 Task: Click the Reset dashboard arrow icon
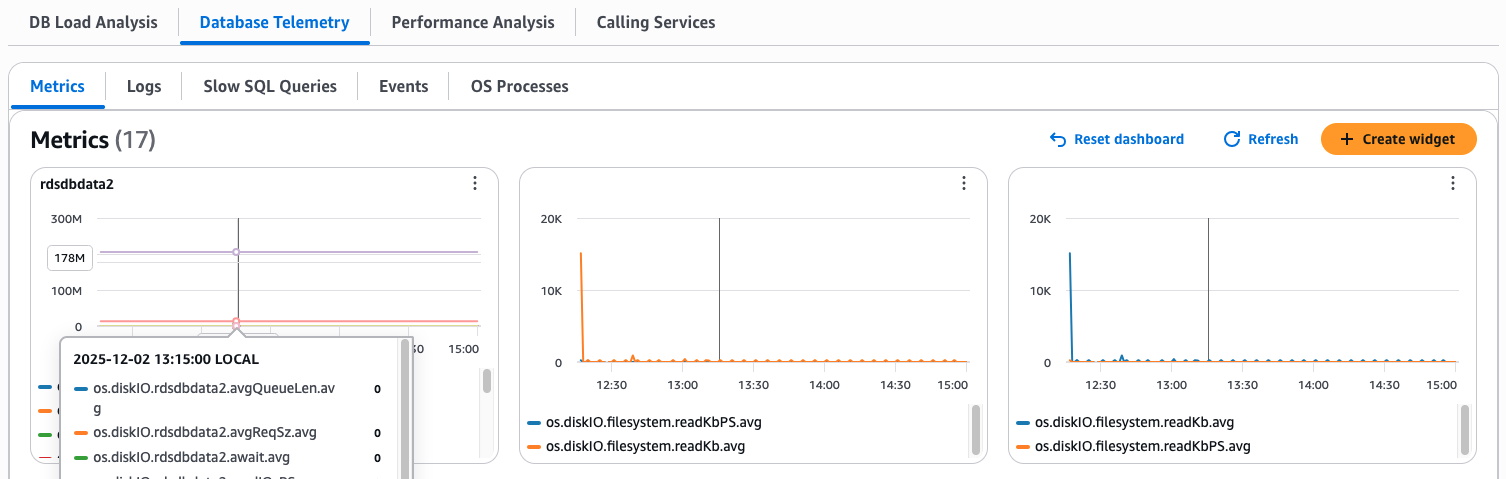point(1058,140)
